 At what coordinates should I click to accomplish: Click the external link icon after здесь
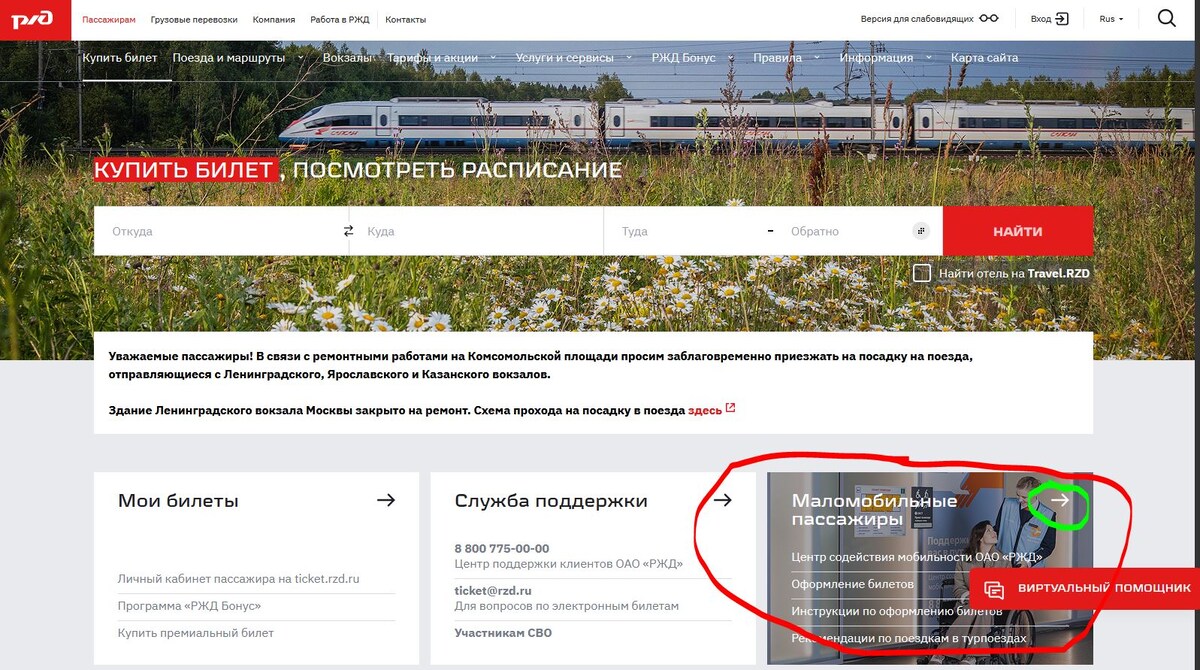[730, 408]
